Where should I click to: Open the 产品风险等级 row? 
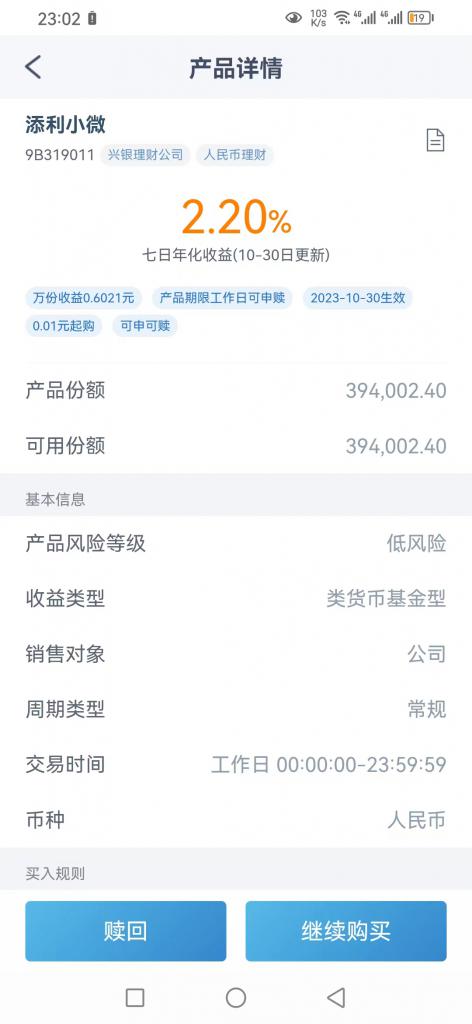(236, 543)
